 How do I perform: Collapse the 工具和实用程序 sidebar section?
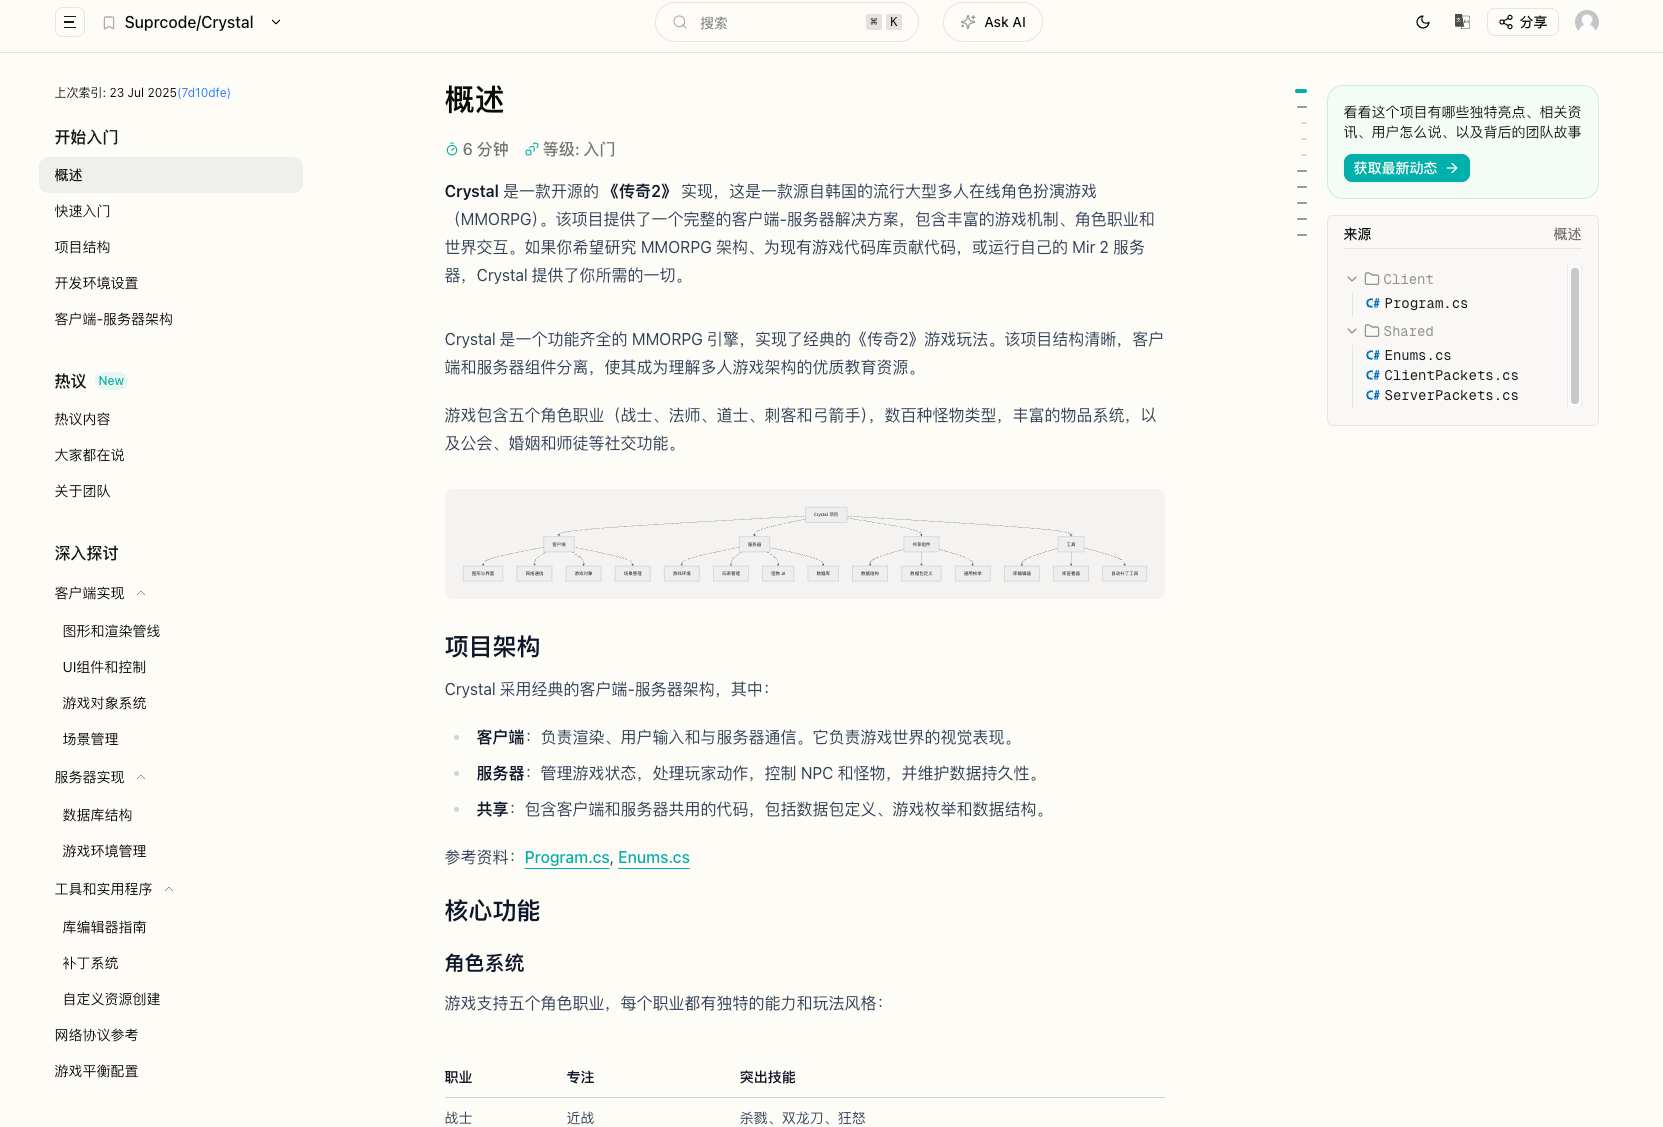(169, 889)
